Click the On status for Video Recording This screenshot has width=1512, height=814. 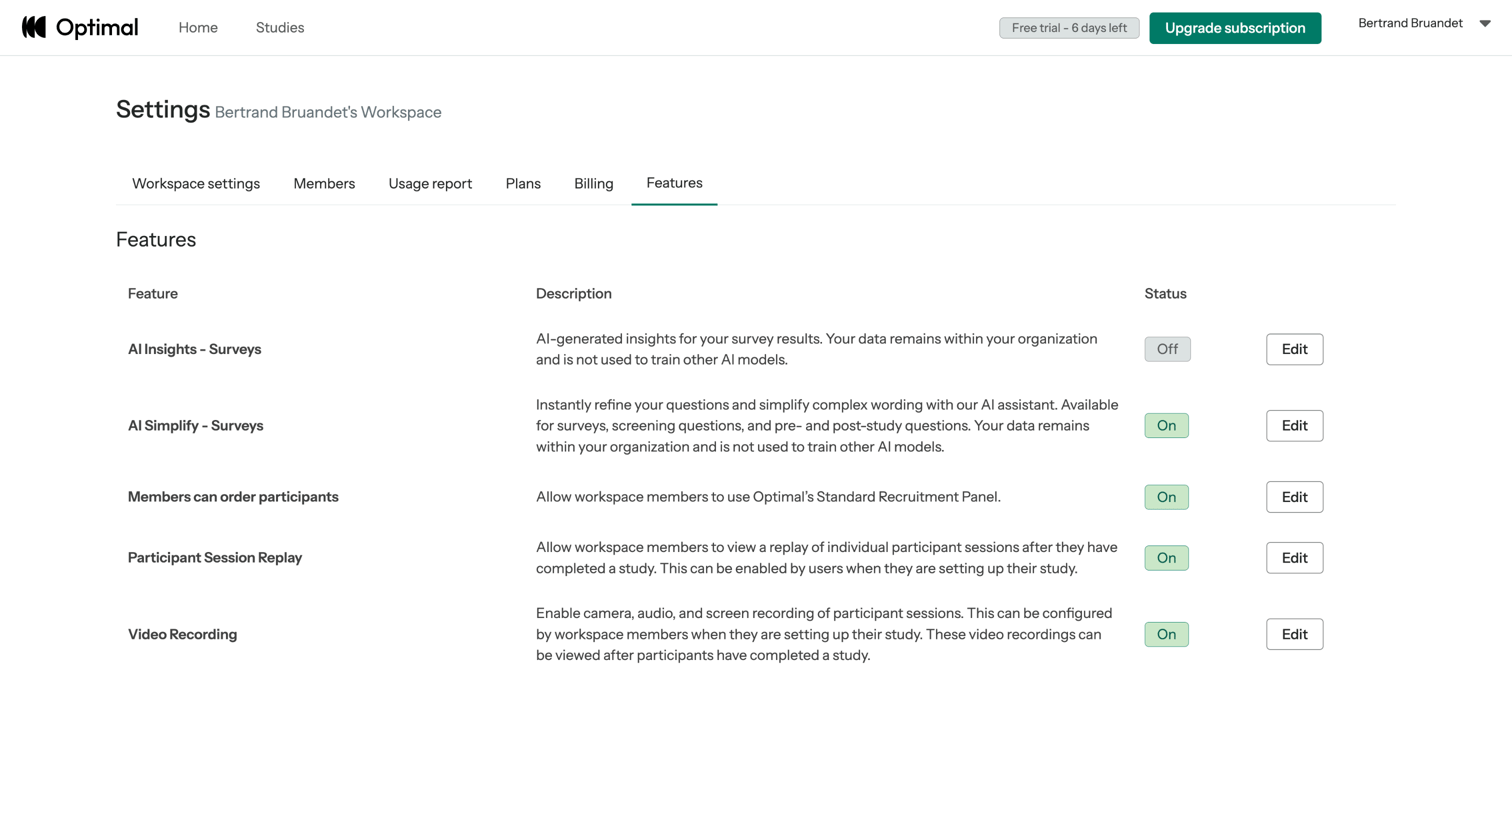(1166, 635)
